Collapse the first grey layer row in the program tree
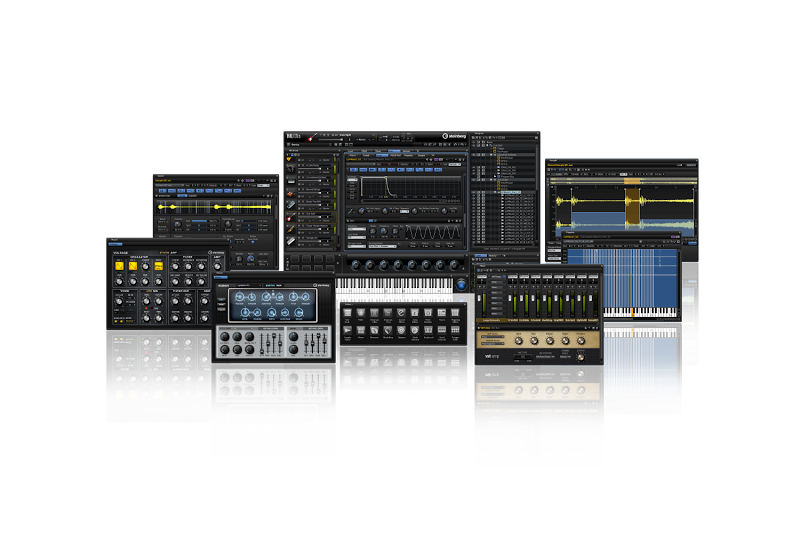This screenshot has height=535, width=800. click(x=491, y=155)
